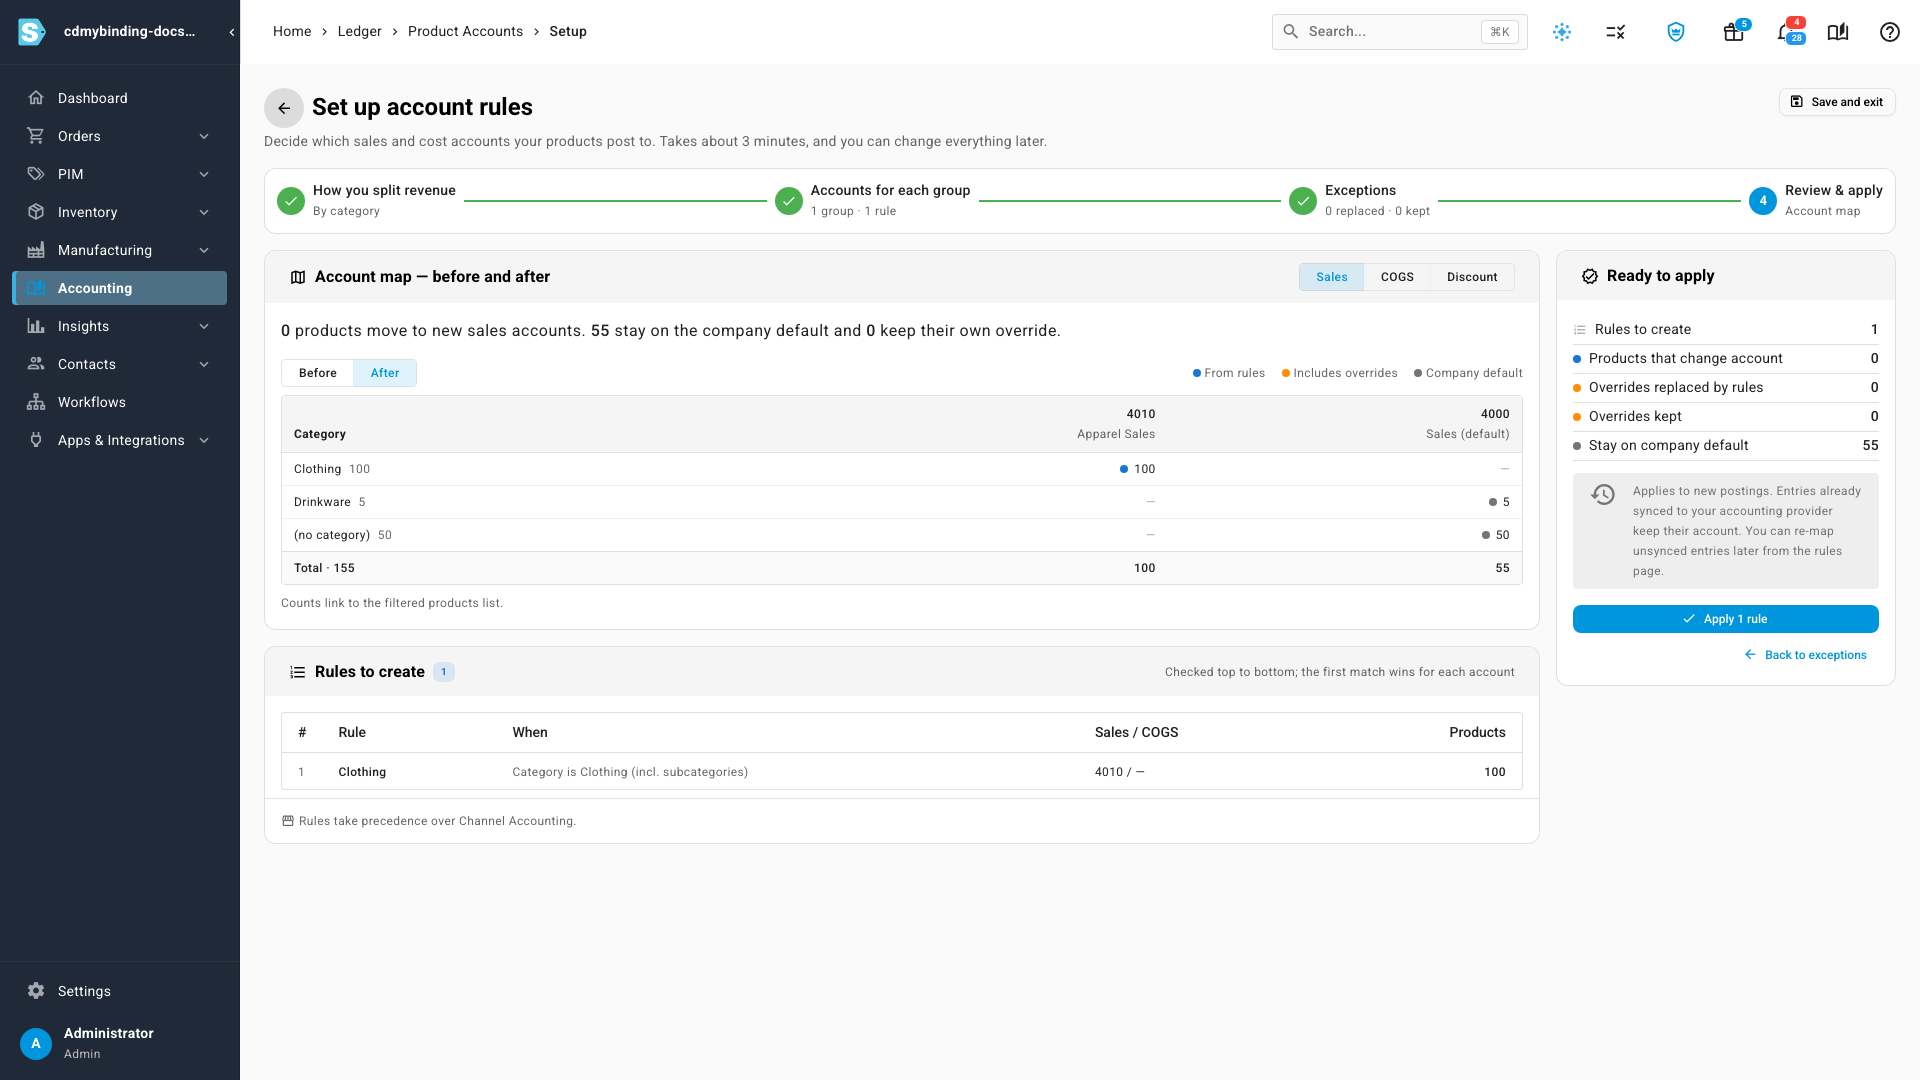This screenshot has width=1920, height=1080.
Task: Click the Workflows icon in sidebar
Action: click(36, 402)
